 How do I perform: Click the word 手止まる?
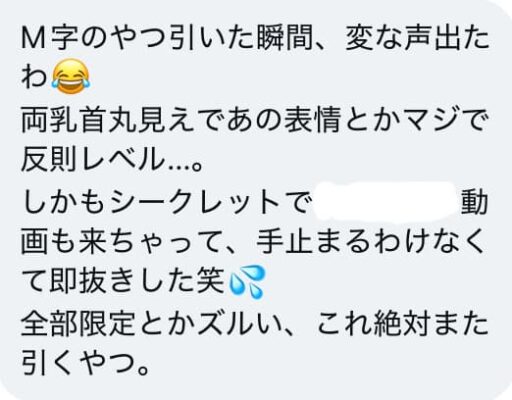313,242
